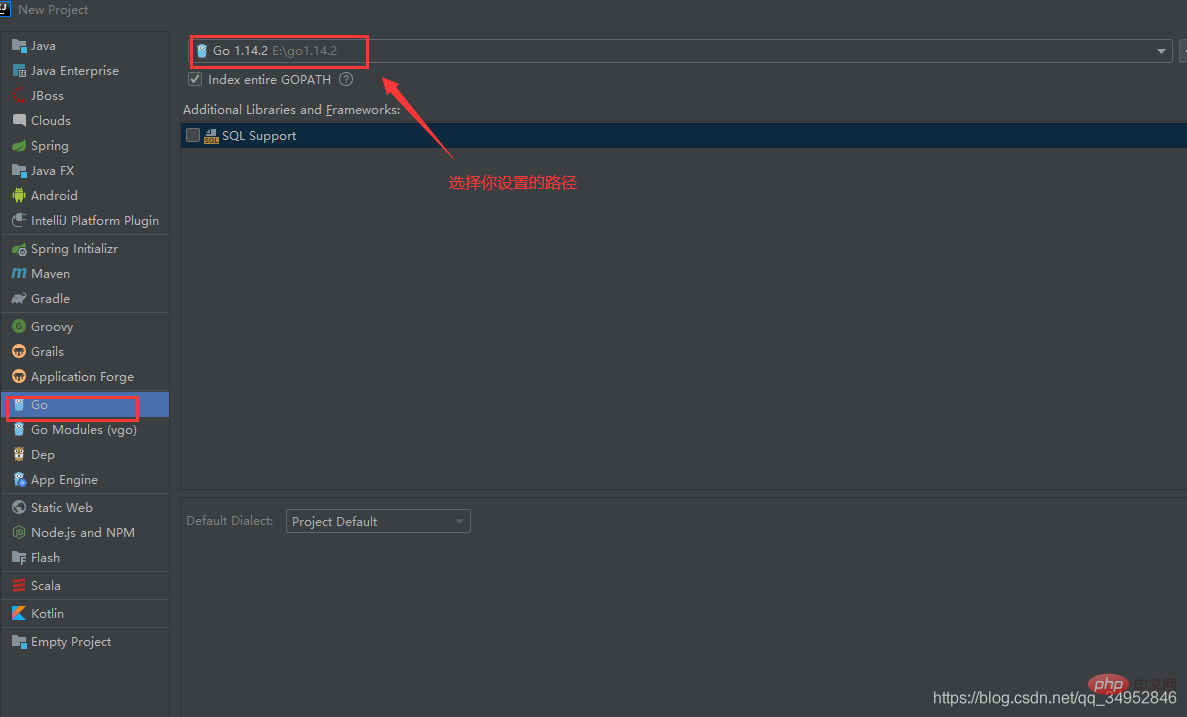Viewport: 1187px width, 717px height.
Task: Choose Spring project type label
Action: click(x=49, y=146)
